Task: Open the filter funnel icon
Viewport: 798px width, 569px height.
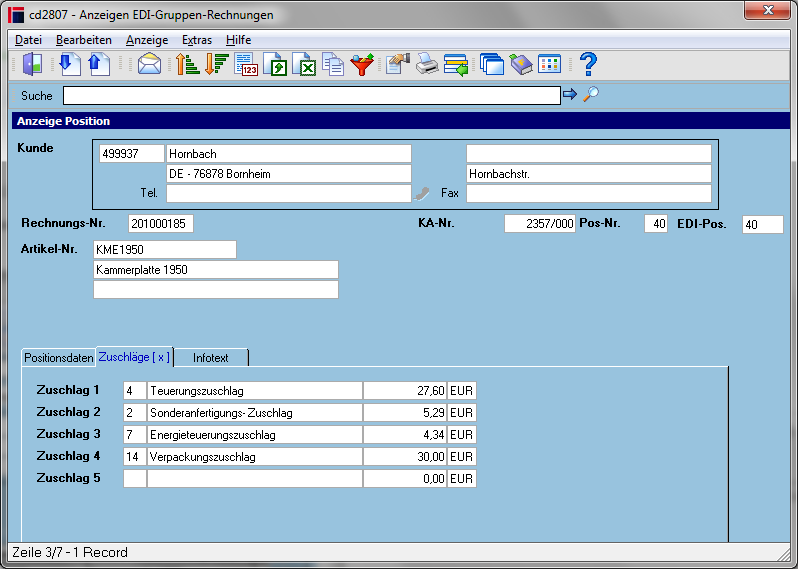Action: pyautogui.click(x=362, y=64)
